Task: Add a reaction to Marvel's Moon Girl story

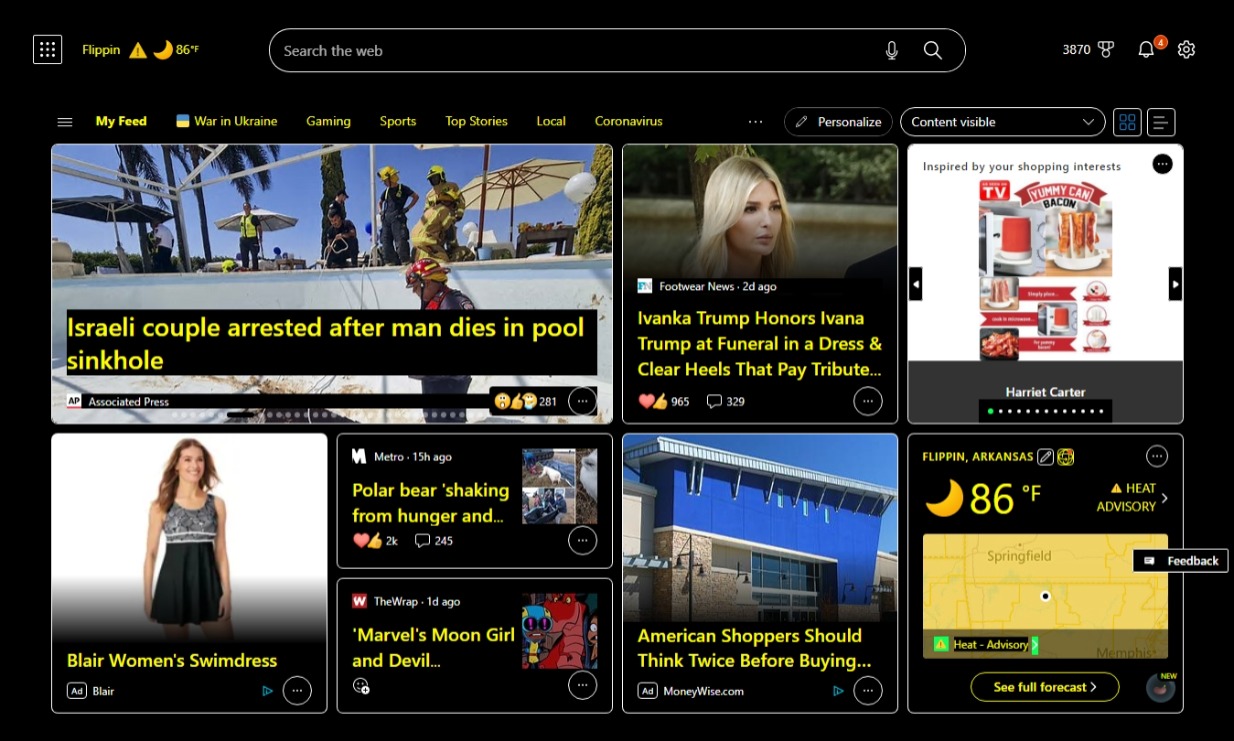Action: (x=361, y=686)
